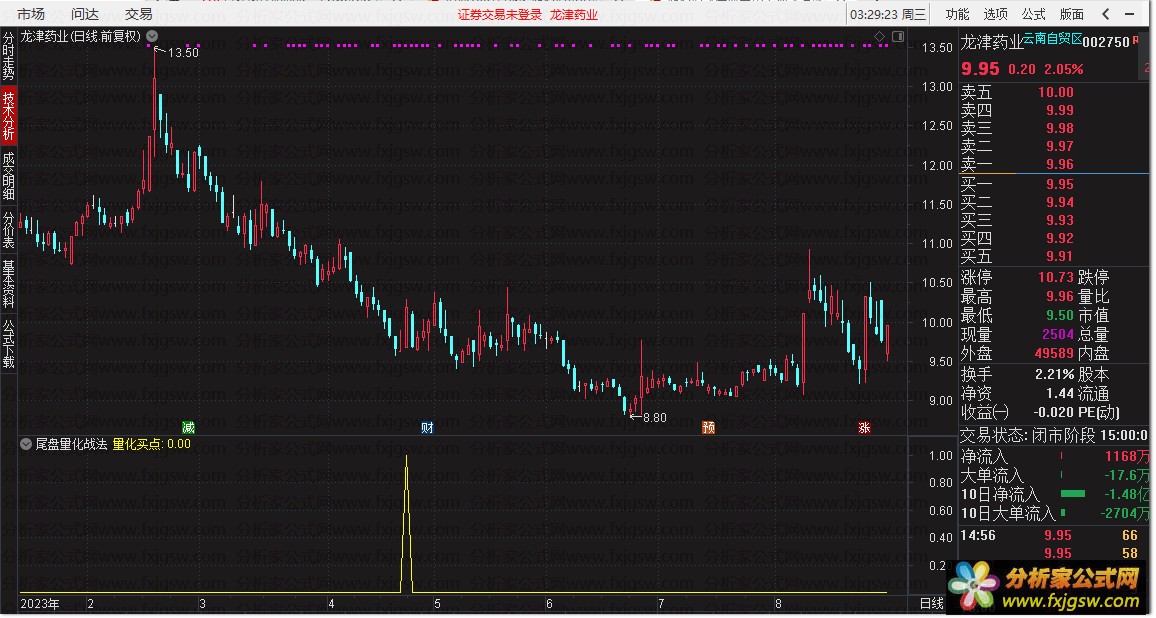This screenshot has width=1156, height=618.
Task: Click the 量化买点: 0.00 indicator label
Action: [x=151, y=444]
